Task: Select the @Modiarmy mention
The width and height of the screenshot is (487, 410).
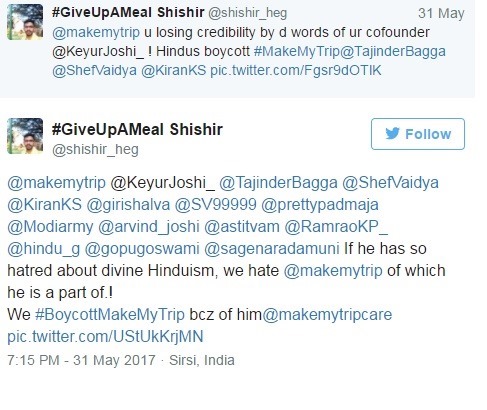Action: [50, 227]
